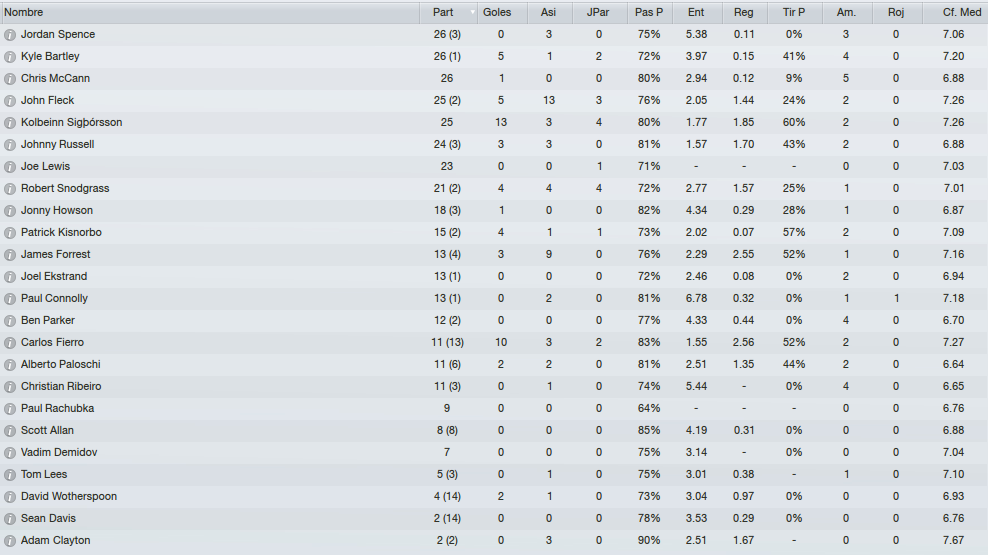Screen dimensions: 988x555
Task: Open info icon for Tom Lees
Action: [9, 474]
